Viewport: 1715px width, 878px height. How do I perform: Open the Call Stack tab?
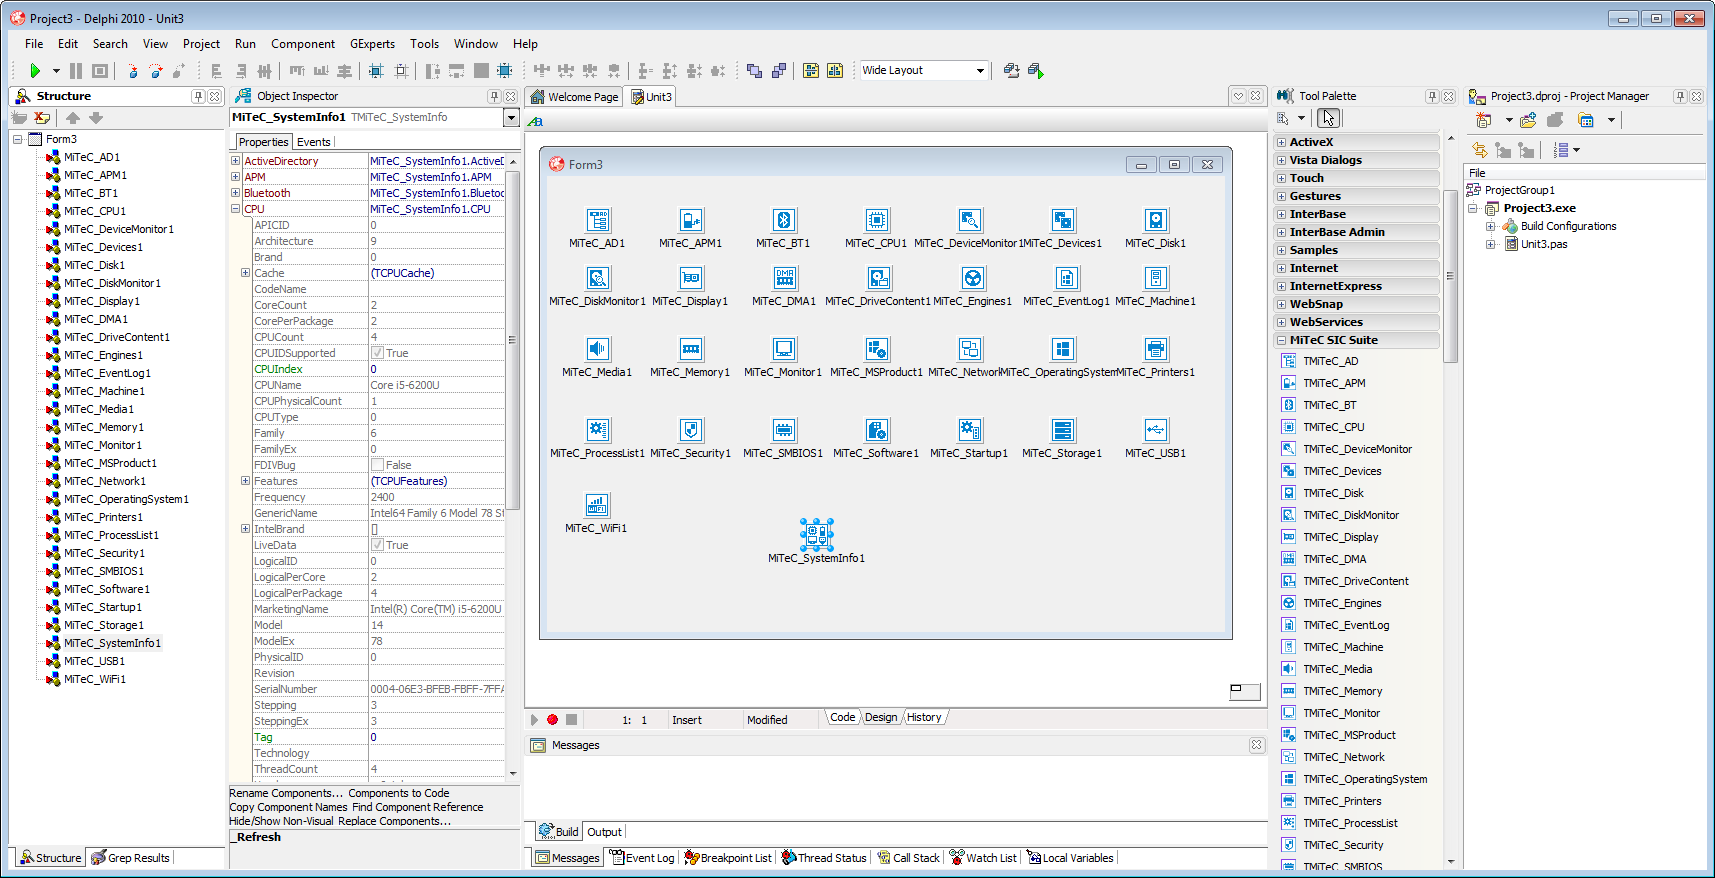coord(908,858)
